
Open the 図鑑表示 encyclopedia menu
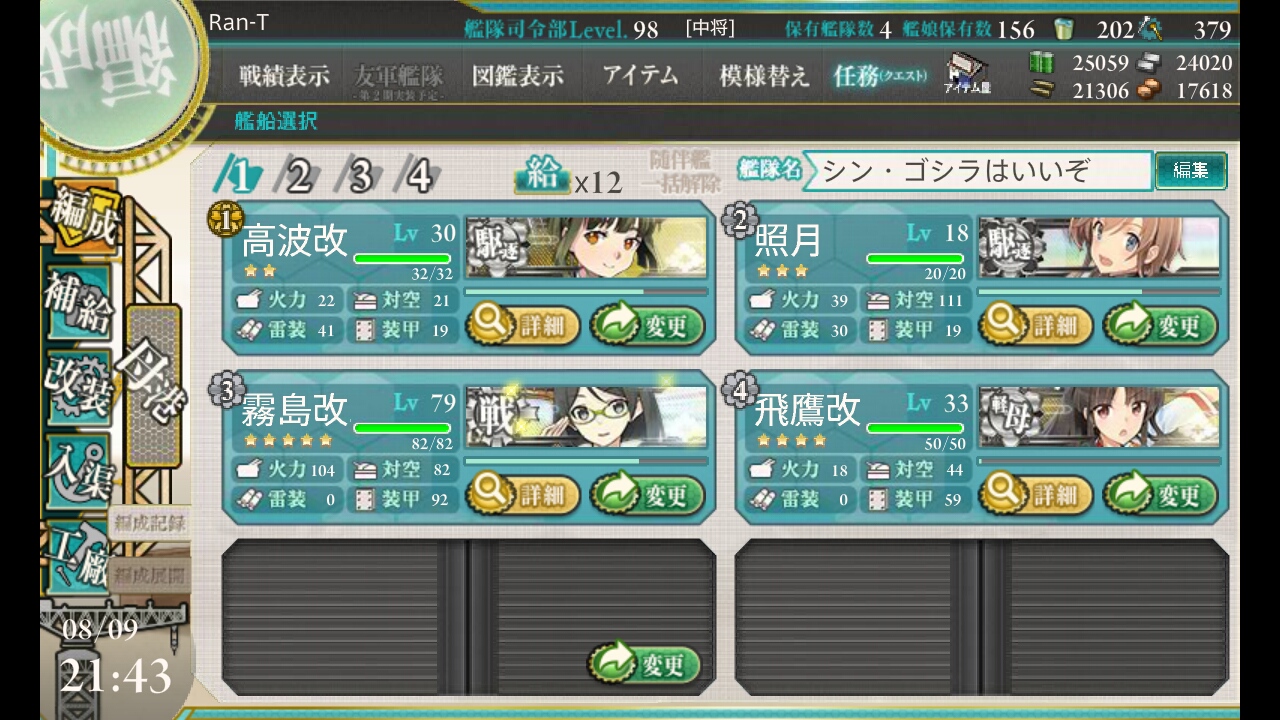(x=518, y=76)
